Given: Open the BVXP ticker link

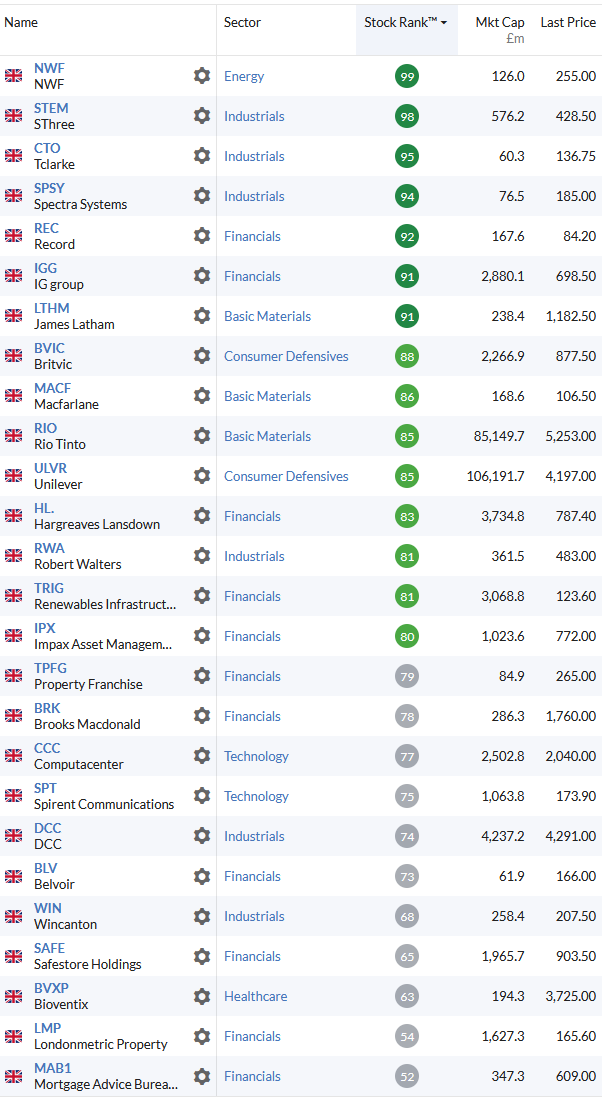Looking at the screenshot, I should pos(51,988).
